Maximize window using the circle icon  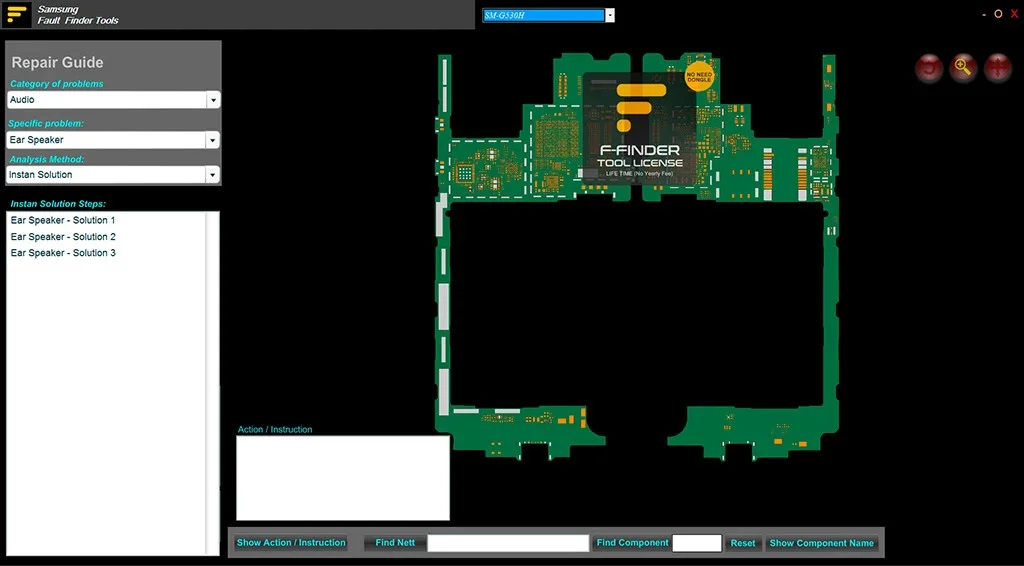pyautogui.click(x=999, y=14)
